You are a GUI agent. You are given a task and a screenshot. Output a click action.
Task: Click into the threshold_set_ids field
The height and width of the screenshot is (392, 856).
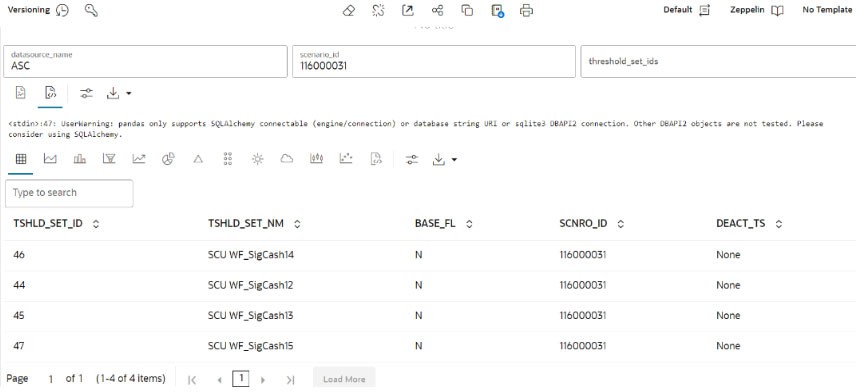point(718,61)
